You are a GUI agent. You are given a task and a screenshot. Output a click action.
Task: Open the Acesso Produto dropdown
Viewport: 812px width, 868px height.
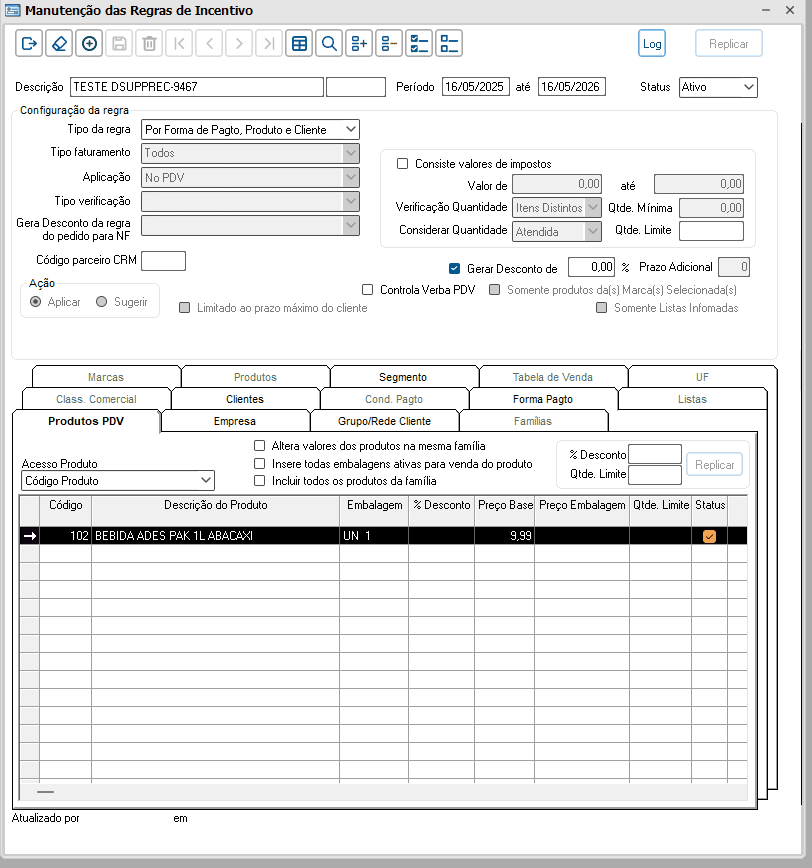click(118, 480)
